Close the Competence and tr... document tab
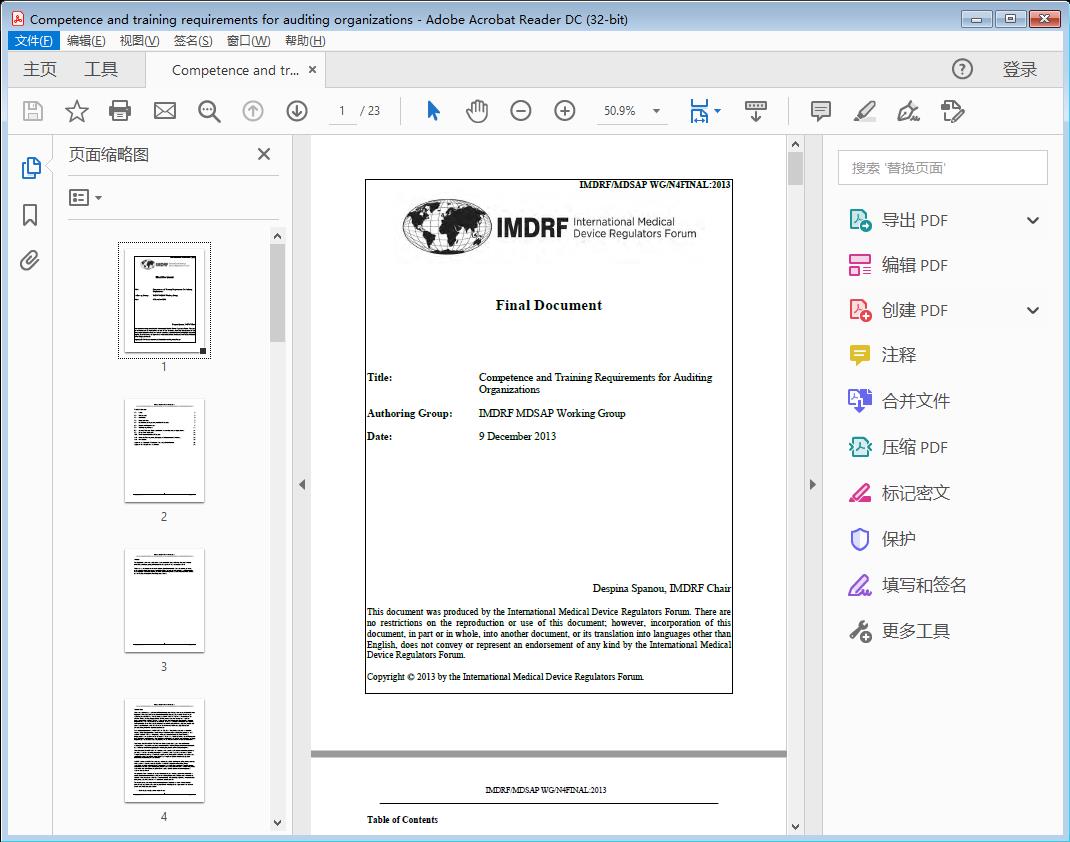Image resolution: width=1070 pixels, height=842 pixels. [313, 70]
